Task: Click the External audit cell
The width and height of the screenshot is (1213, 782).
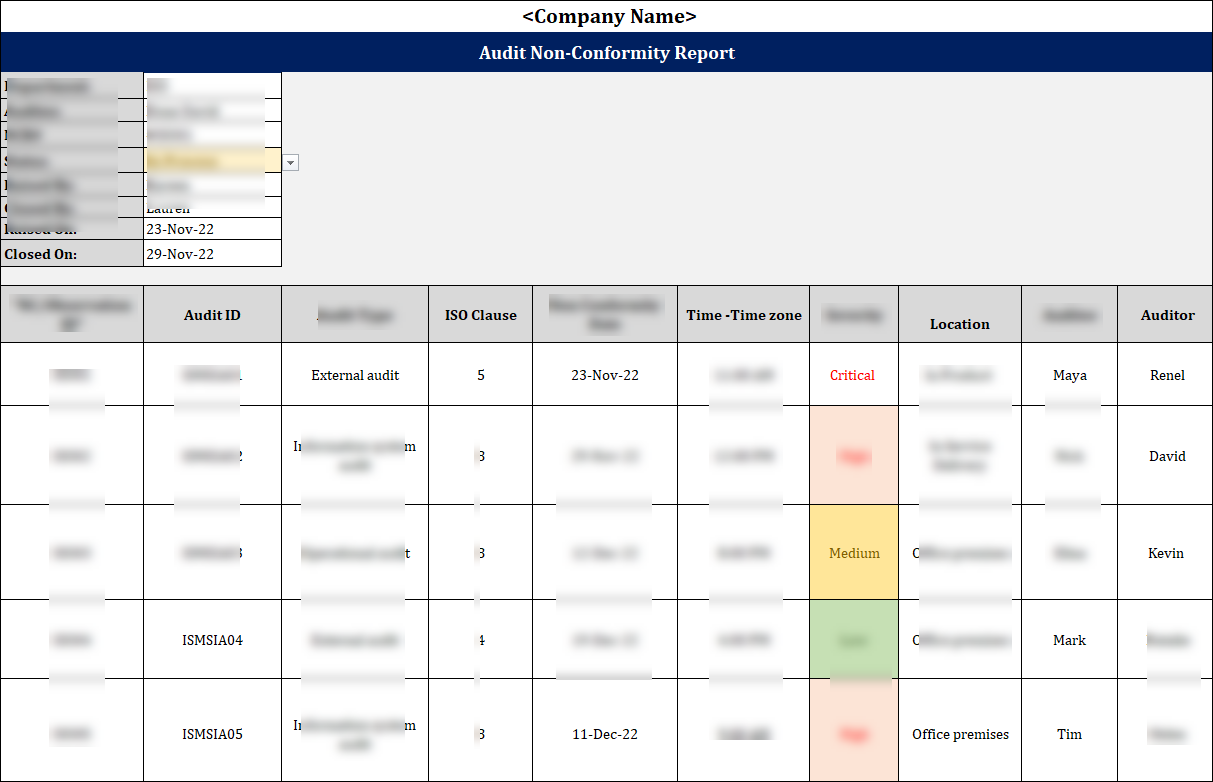Action: [354, 374]
